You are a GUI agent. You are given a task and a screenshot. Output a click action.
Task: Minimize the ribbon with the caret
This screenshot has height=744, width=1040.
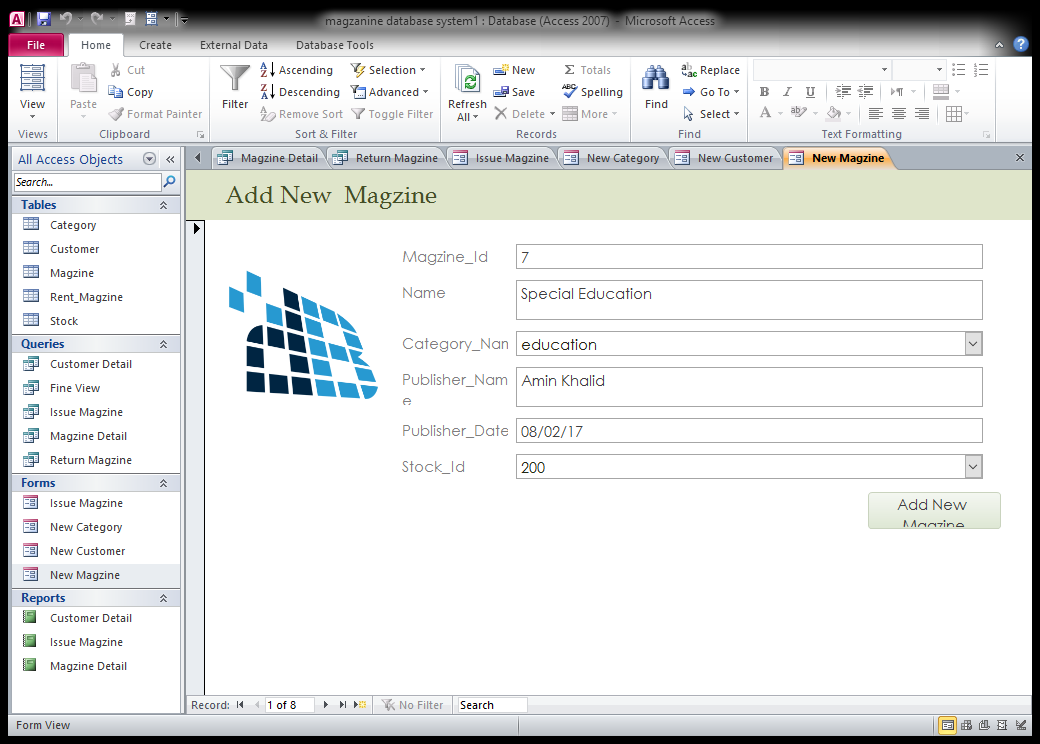click(x=999, y=44)
